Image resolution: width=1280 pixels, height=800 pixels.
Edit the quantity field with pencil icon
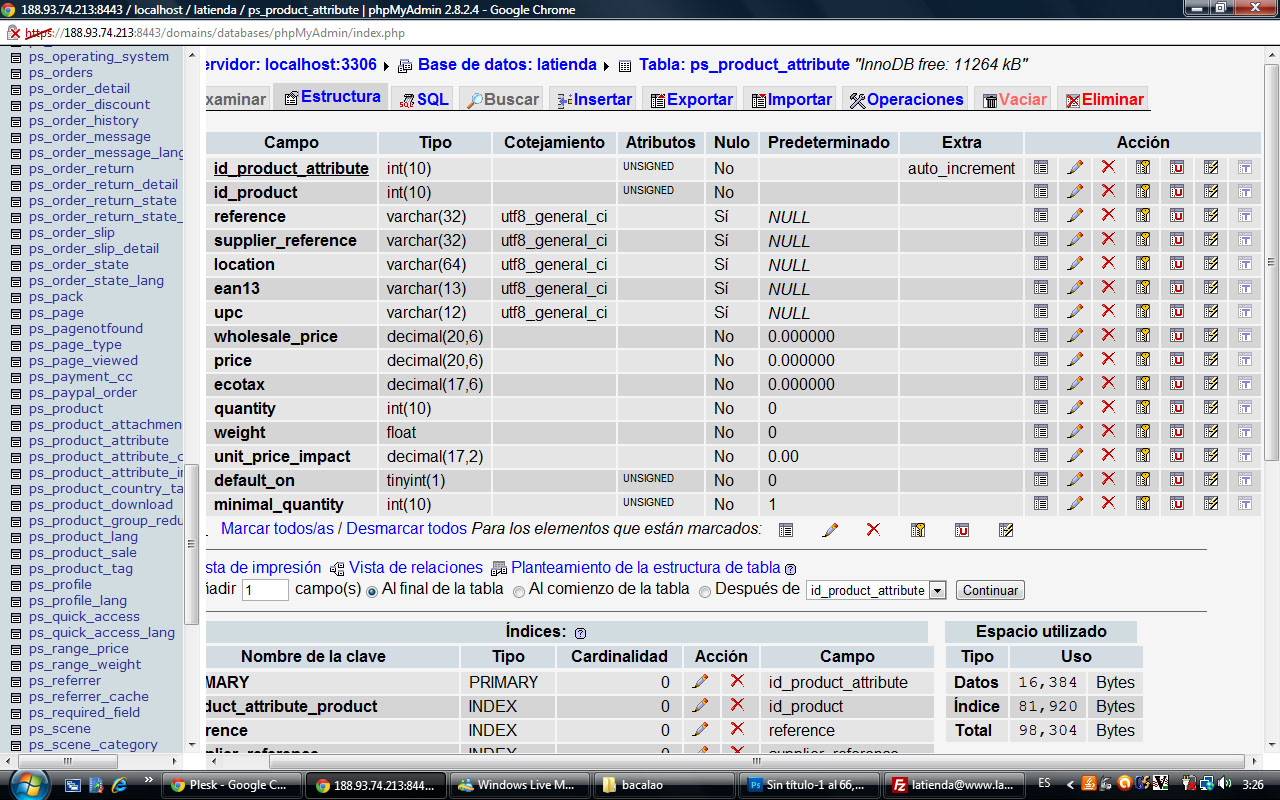click(x=1075, y=407)
